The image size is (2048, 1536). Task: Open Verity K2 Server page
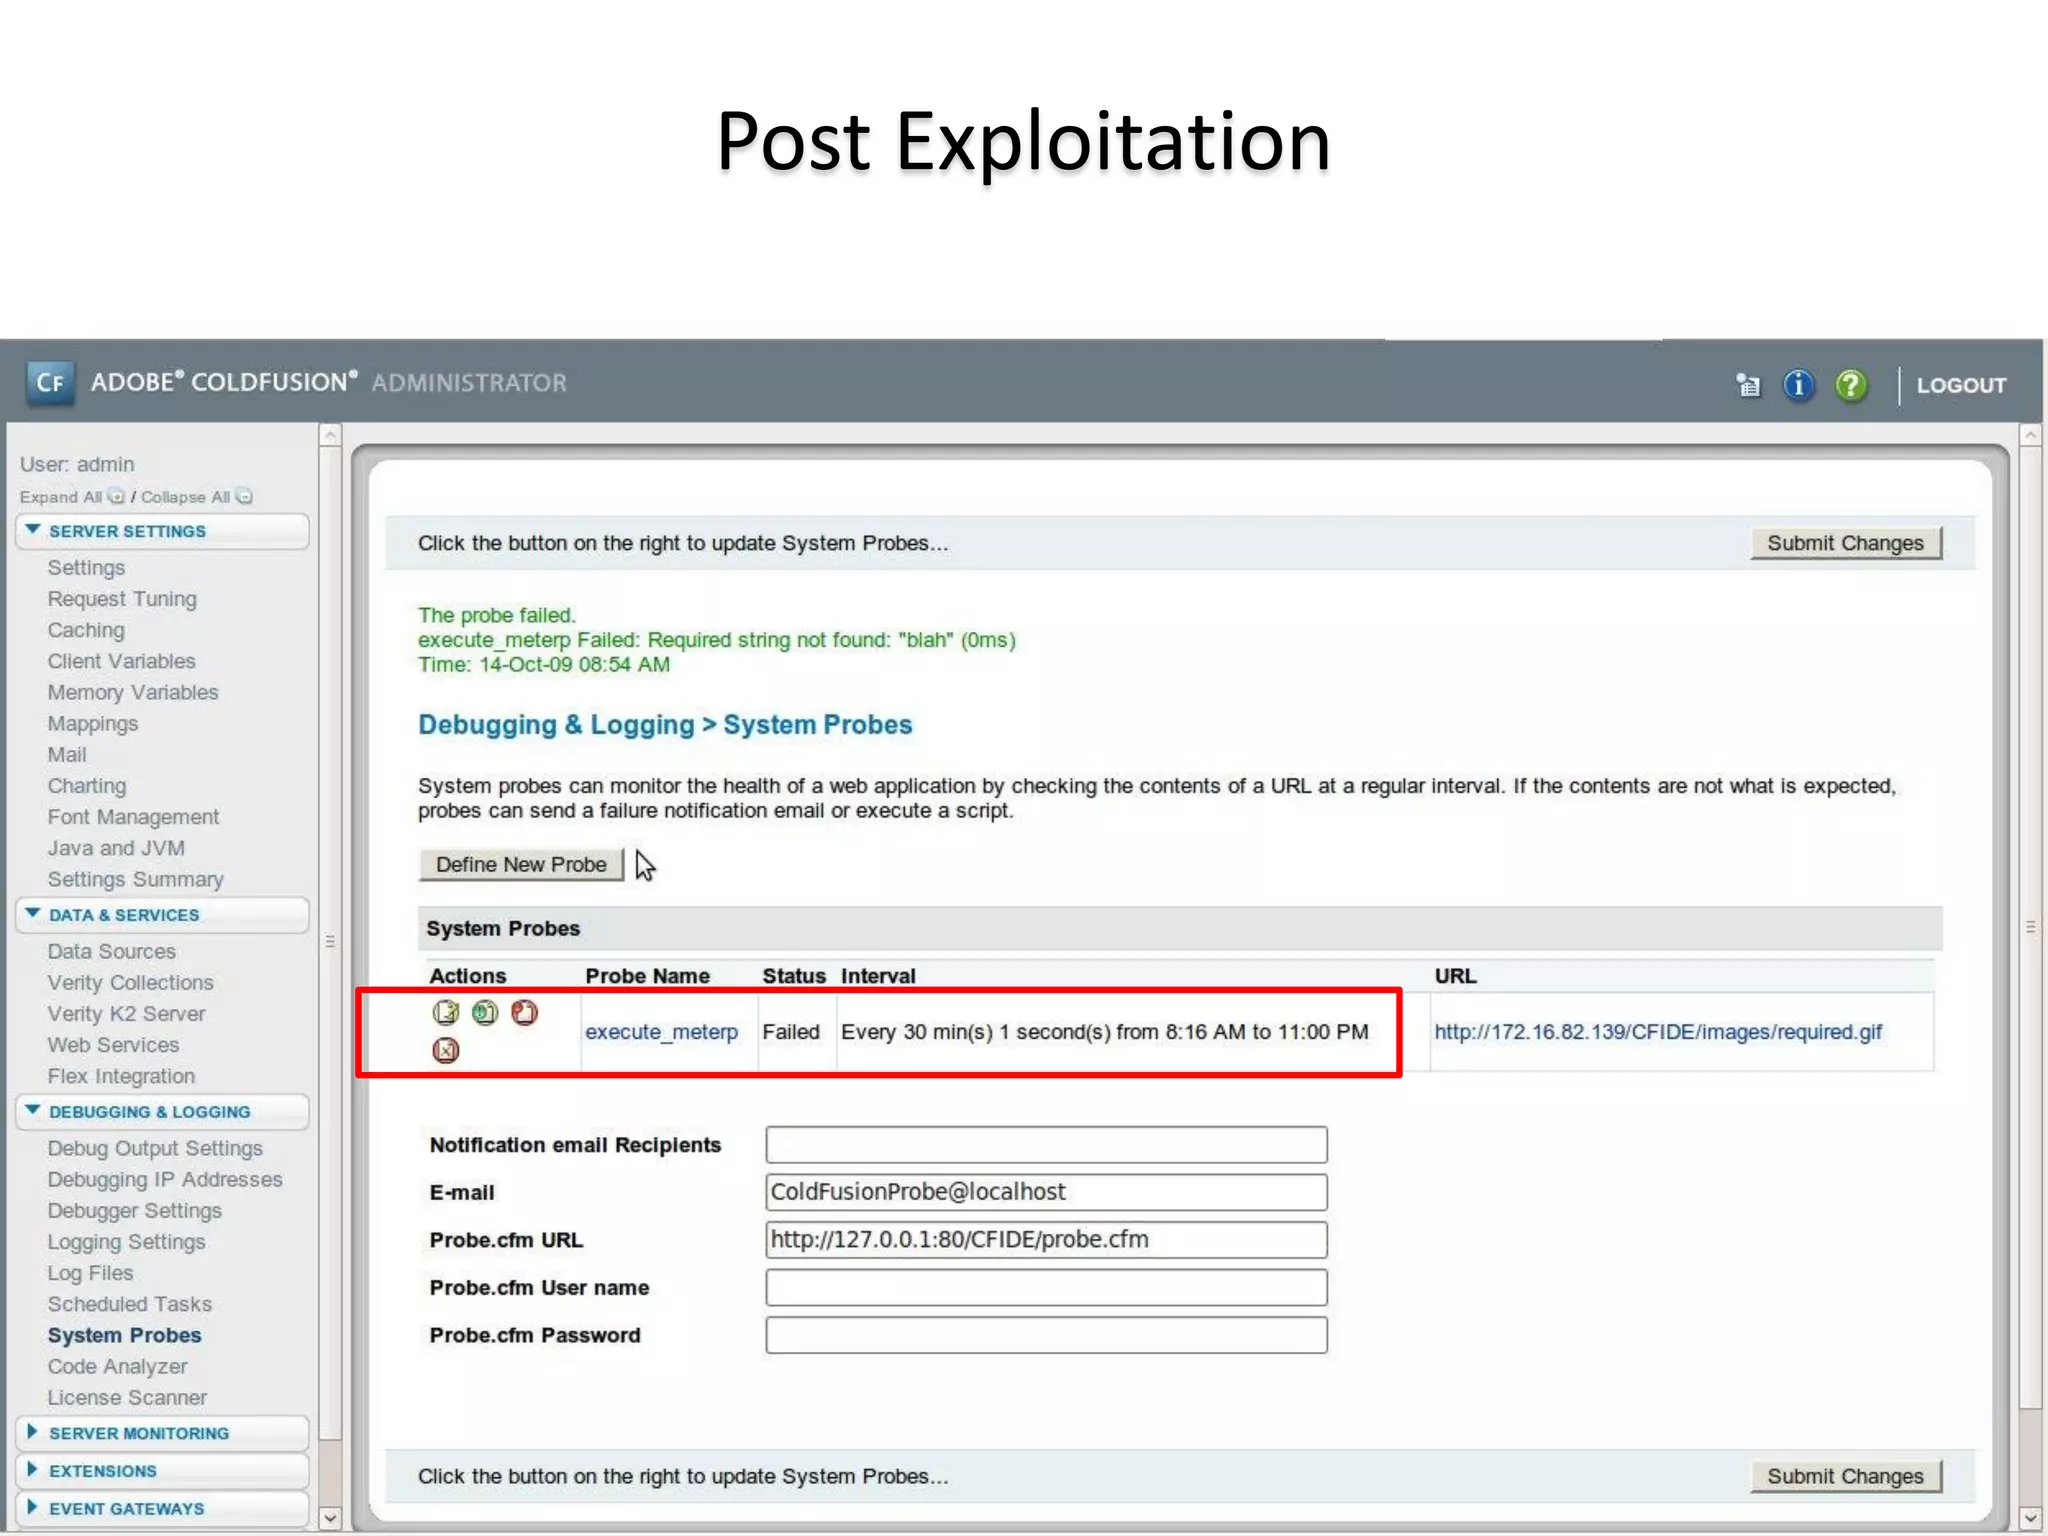point(126,1014)
